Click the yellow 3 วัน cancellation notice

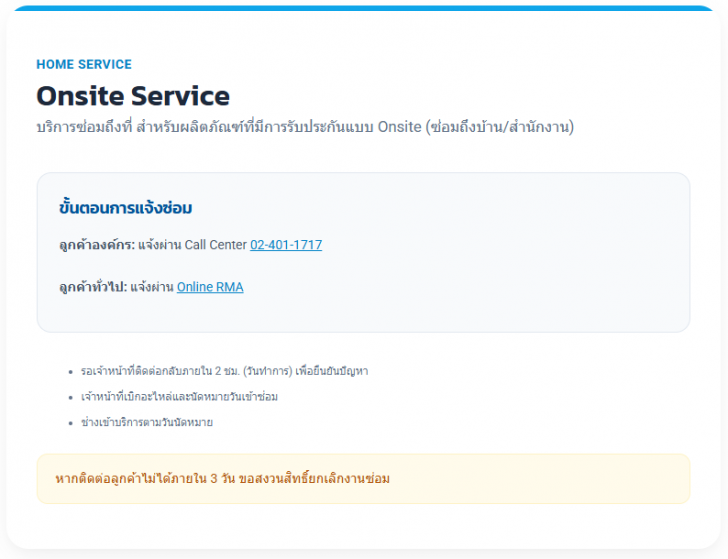click(x=364, y=479)
